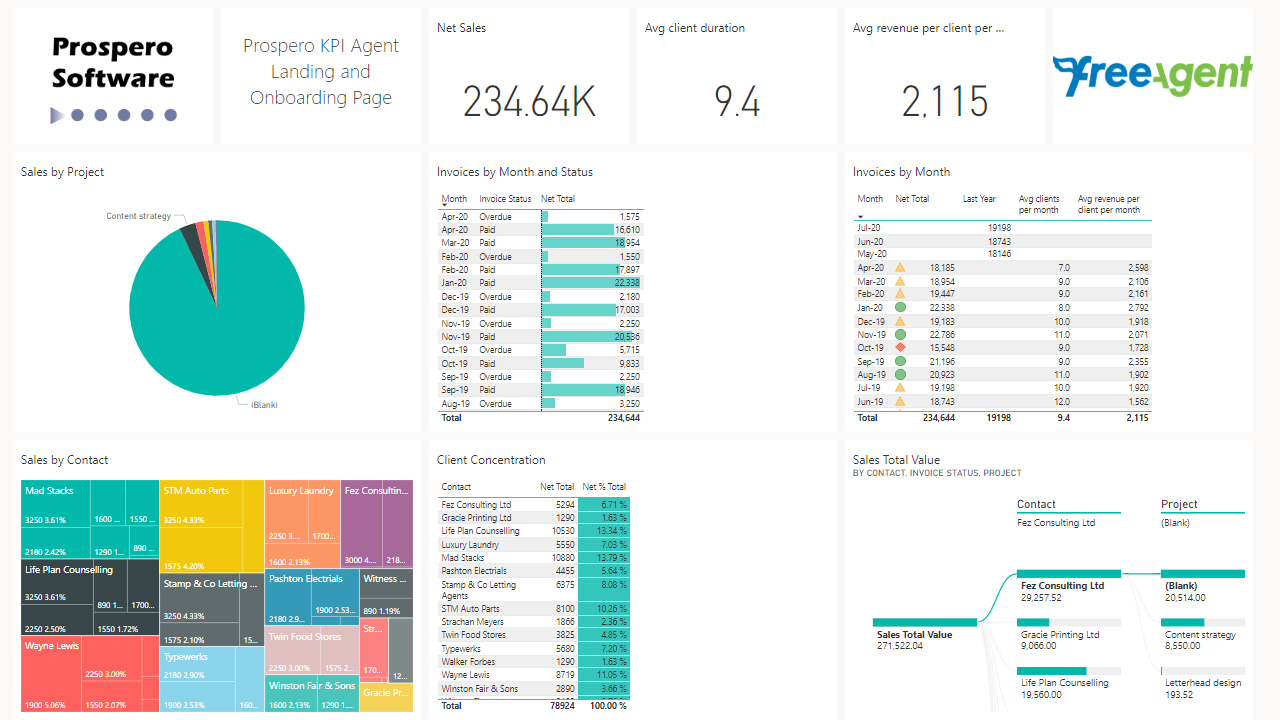Select the Luxury Laundry treemap tile
Screen dimensions: 1280x720
(x=302, y=525)
